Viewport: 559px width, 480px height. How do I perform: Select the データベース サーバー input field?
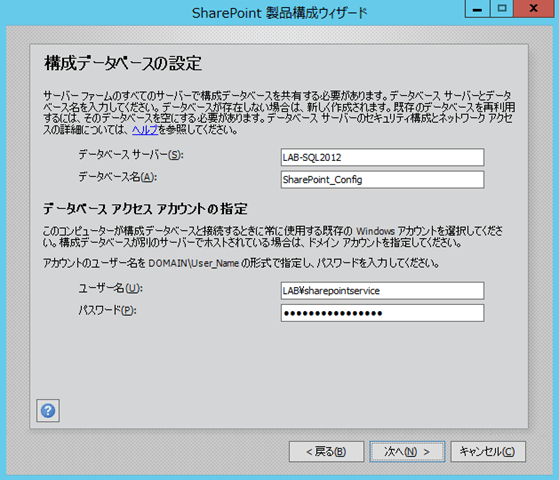point(382,157)
